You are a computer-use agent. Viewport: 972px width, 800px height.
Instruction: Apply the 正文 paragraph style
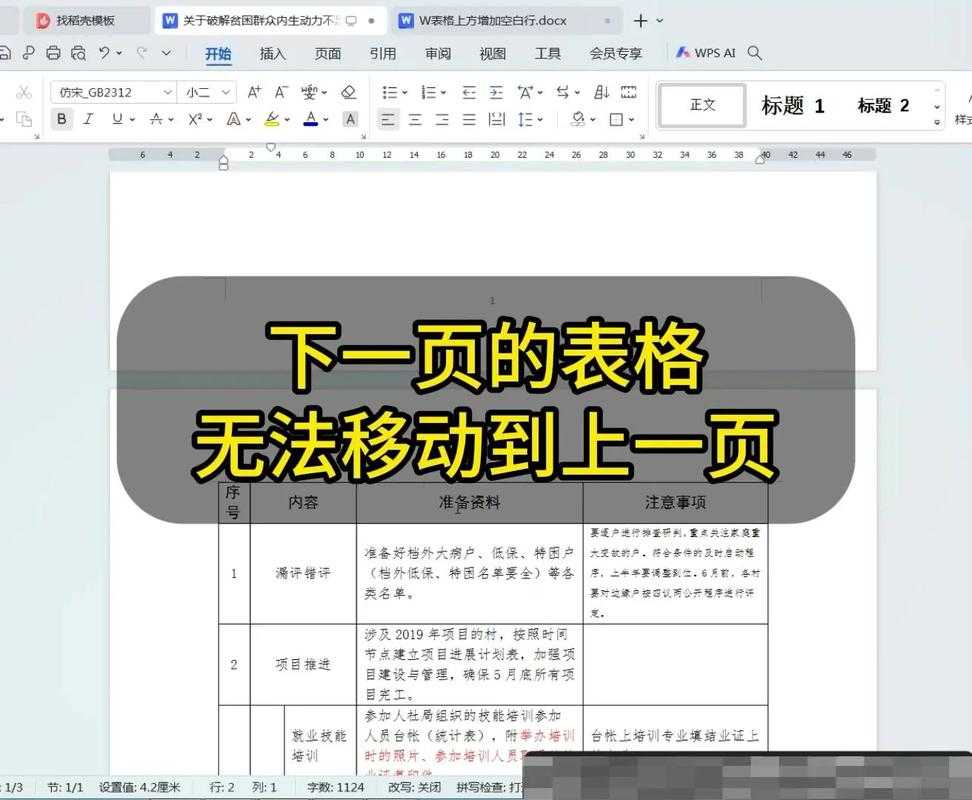(703, 104)
